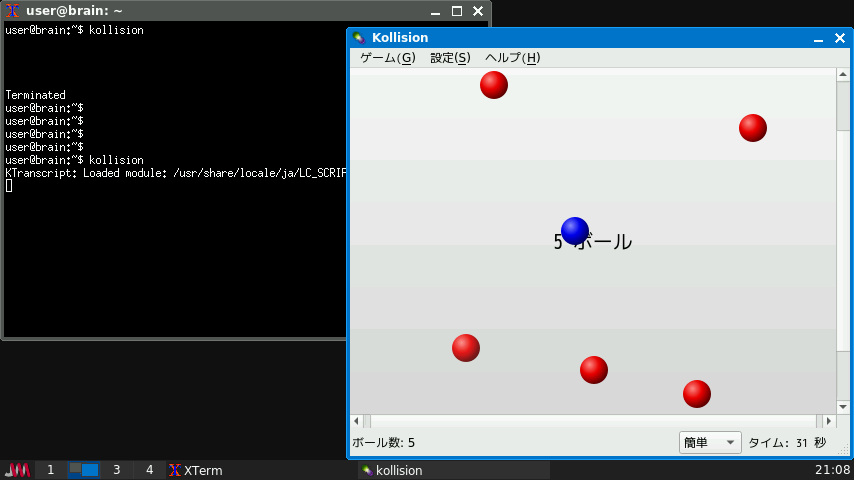Open the IceWM start menu in the taskbar
Image resolution: width=854 pixels, height=480 pixels.
17,470
